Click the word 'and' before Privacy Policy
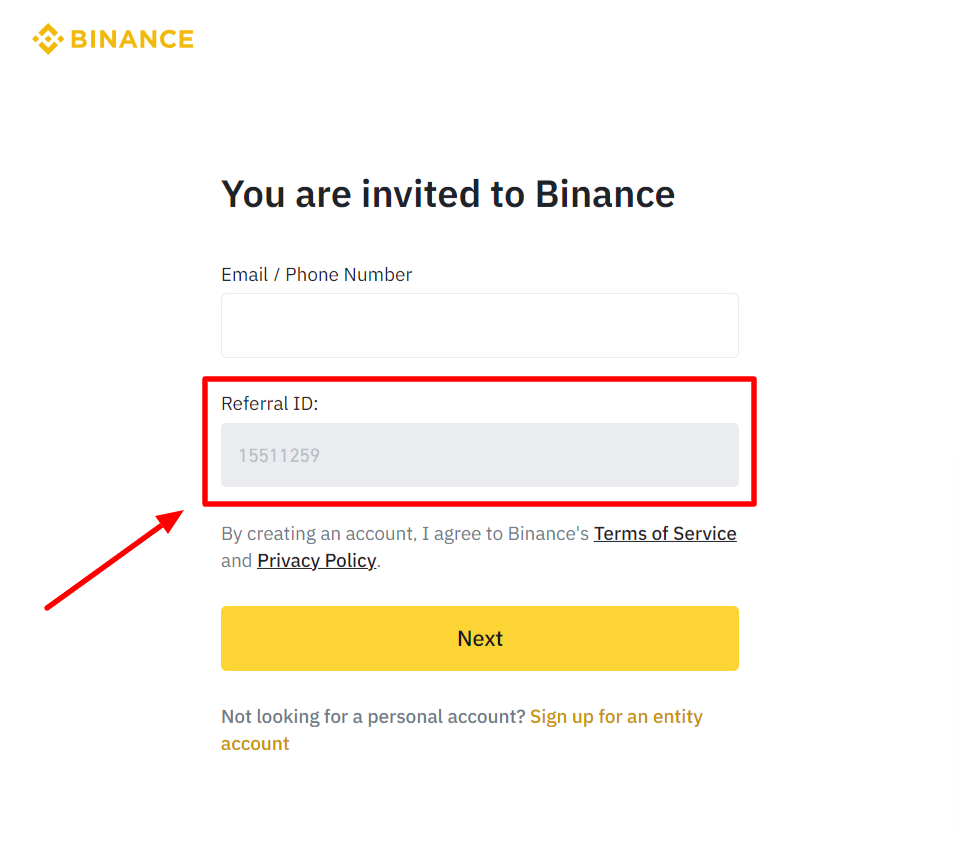 pyautogui.click(x=236, y=560)
